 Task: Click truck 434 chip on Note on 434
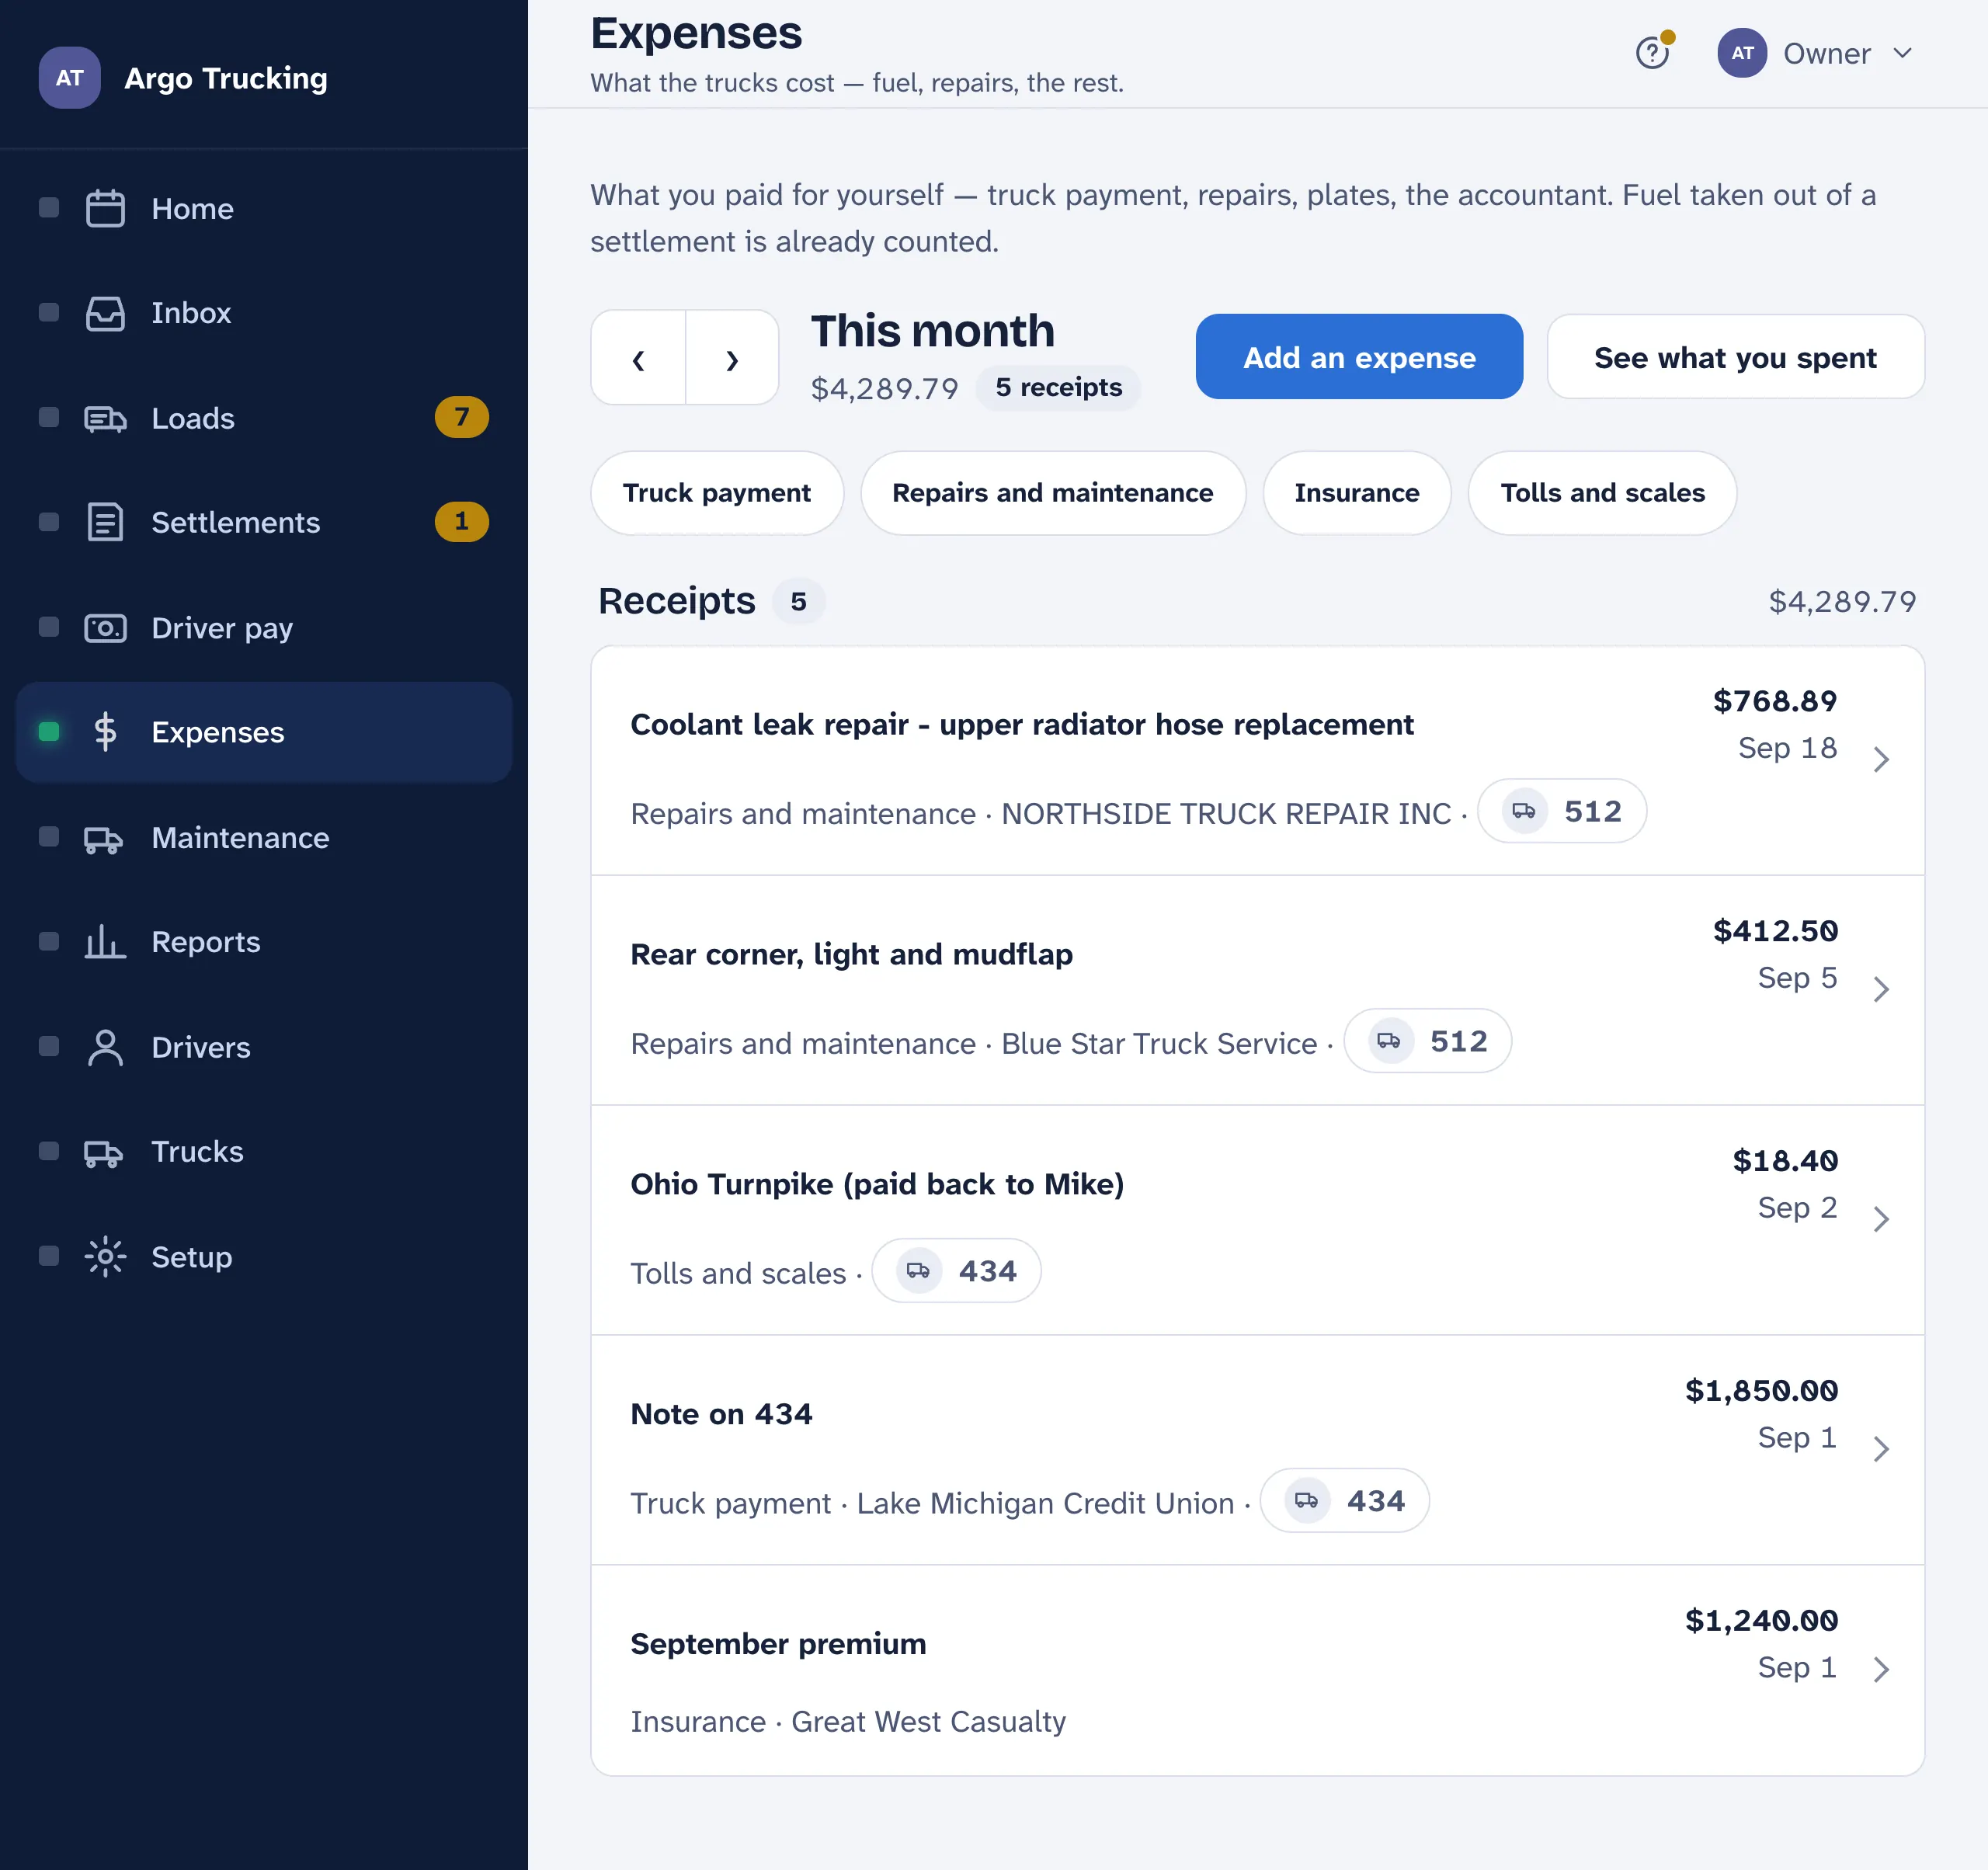coord(1344,1500)
